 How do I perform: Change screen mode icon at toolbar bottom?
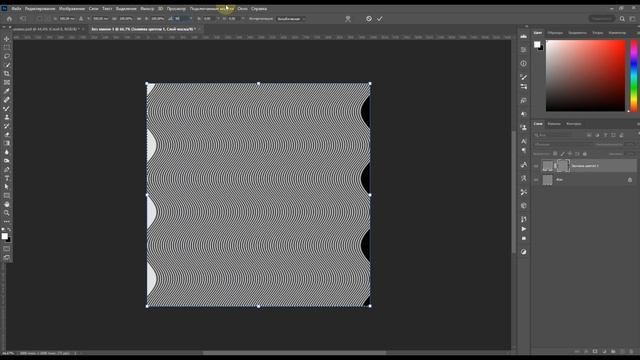(7, 258)
